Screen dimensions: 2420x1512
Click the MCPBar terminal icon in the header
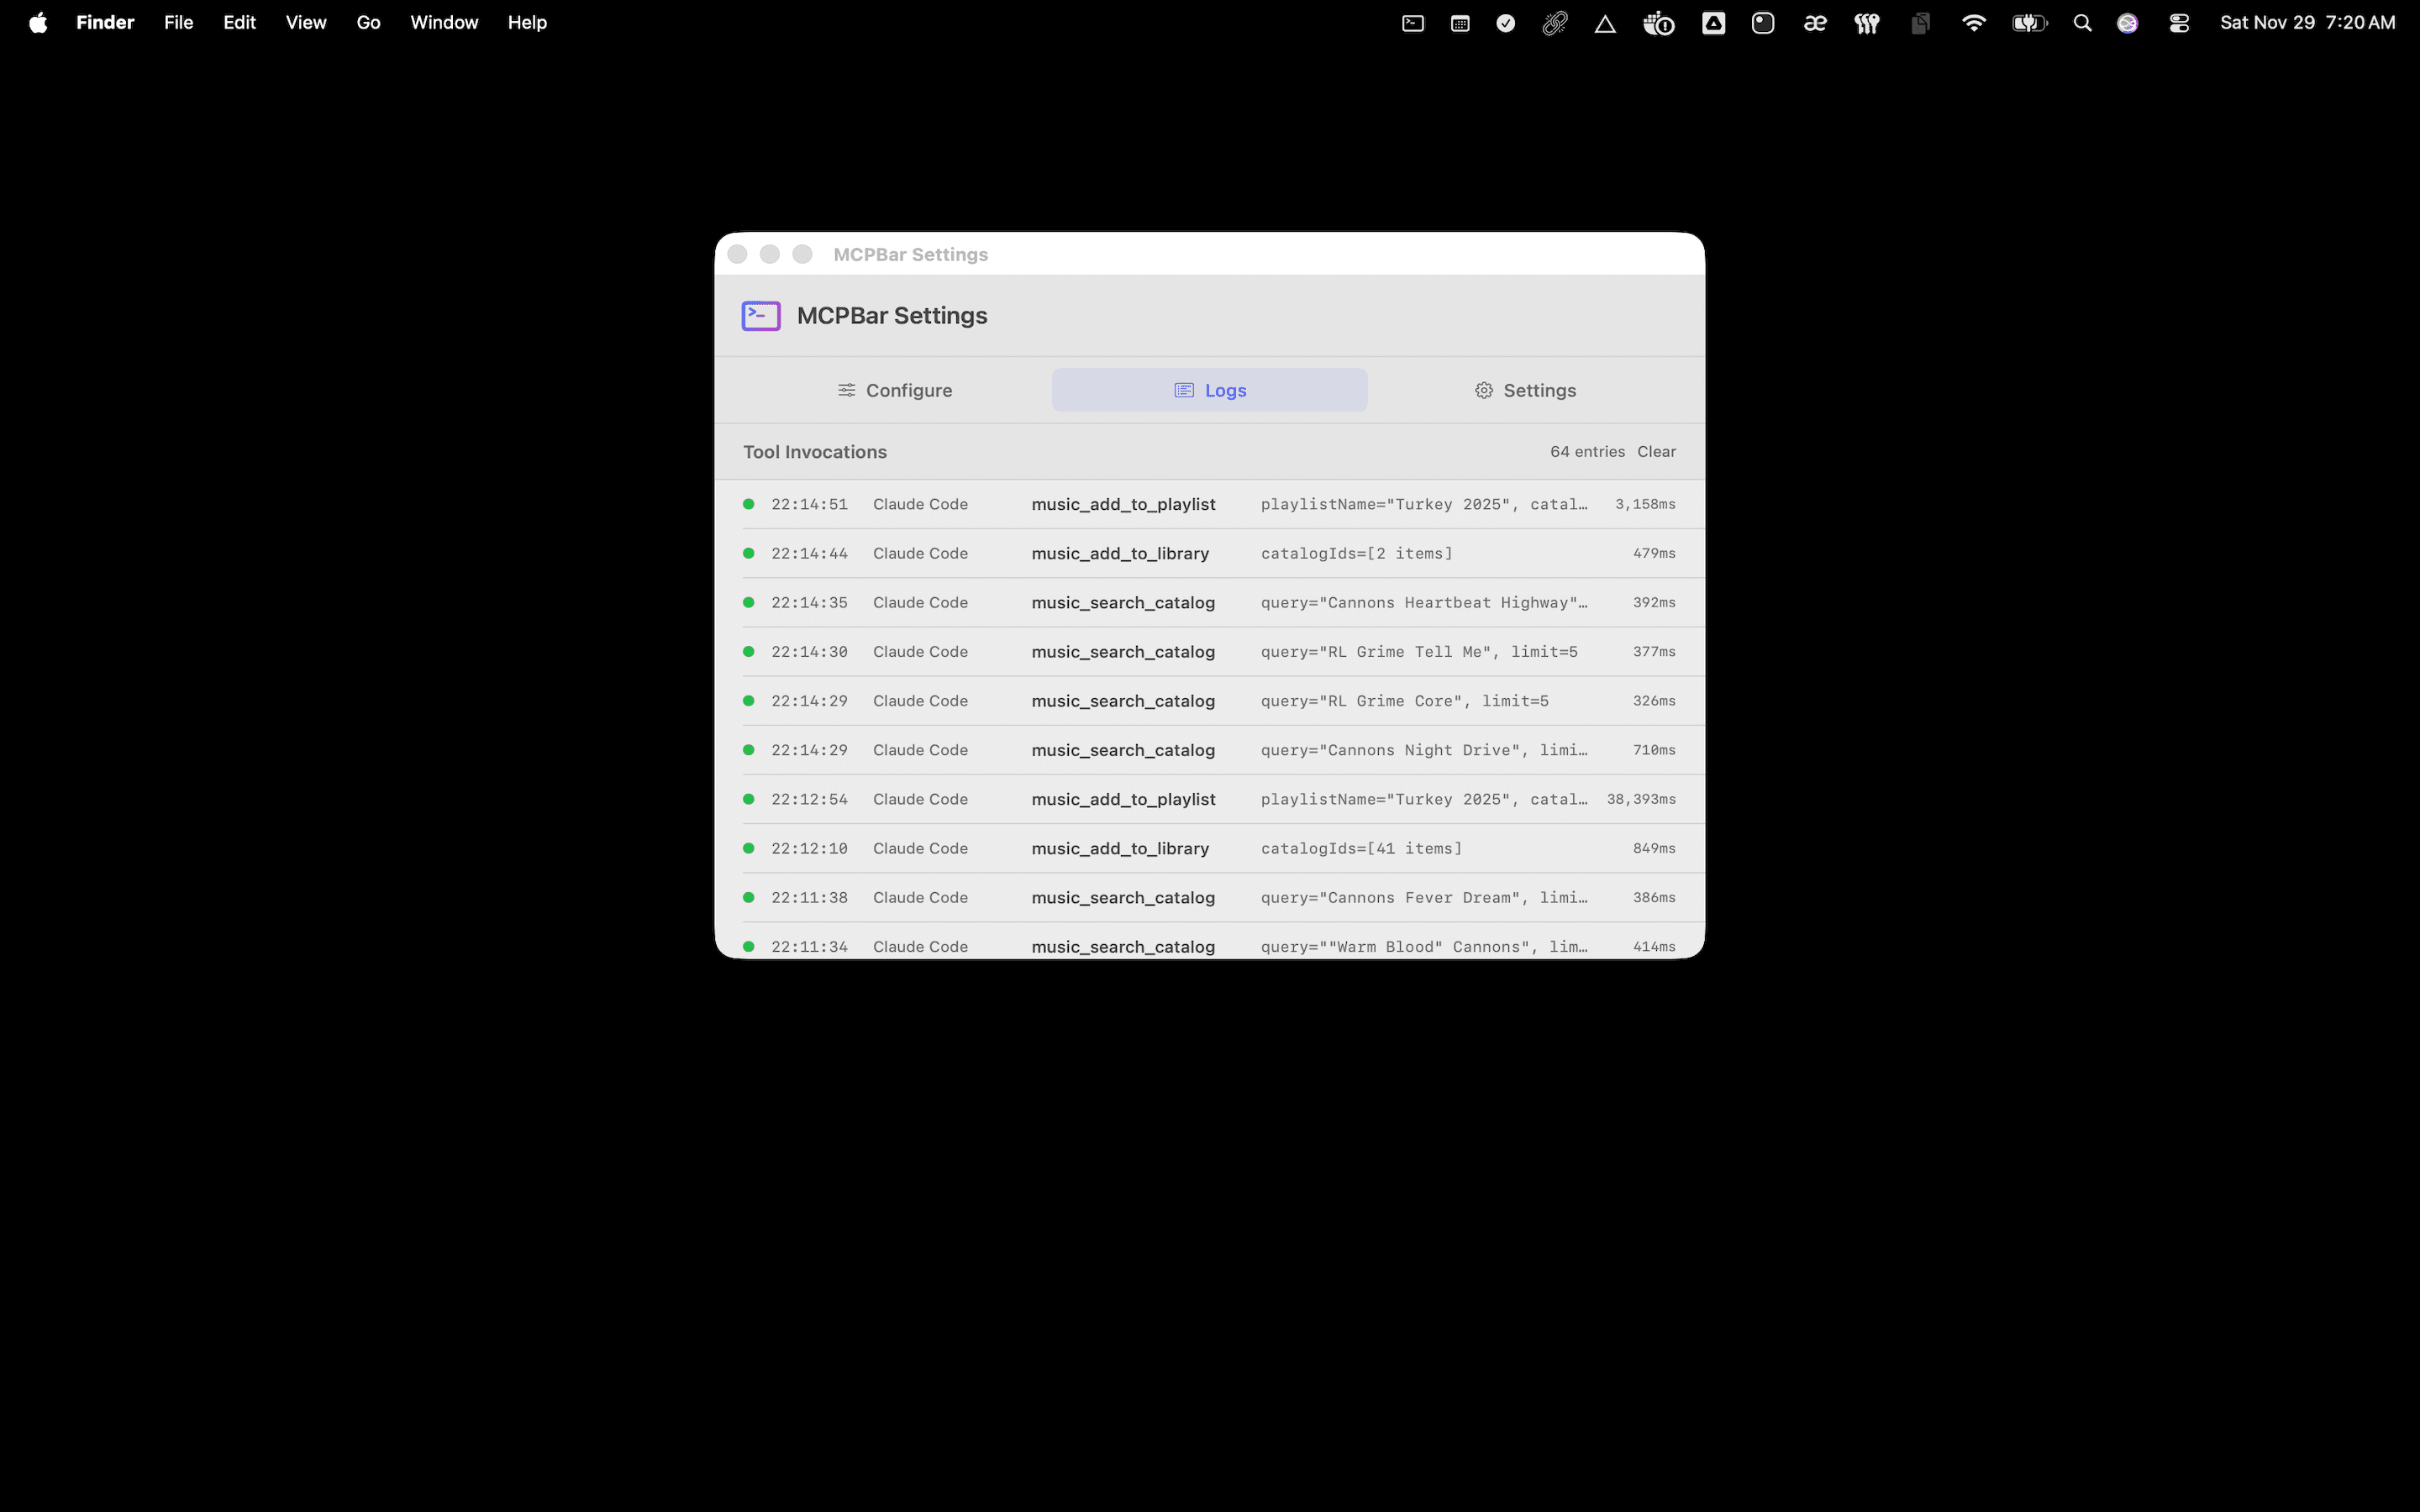click(x=760, y=315)
